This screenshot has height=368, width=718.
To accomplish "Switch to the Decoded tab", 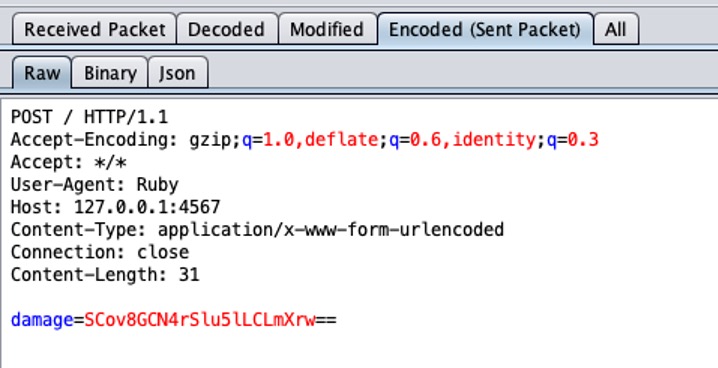I will click(227, 29).
